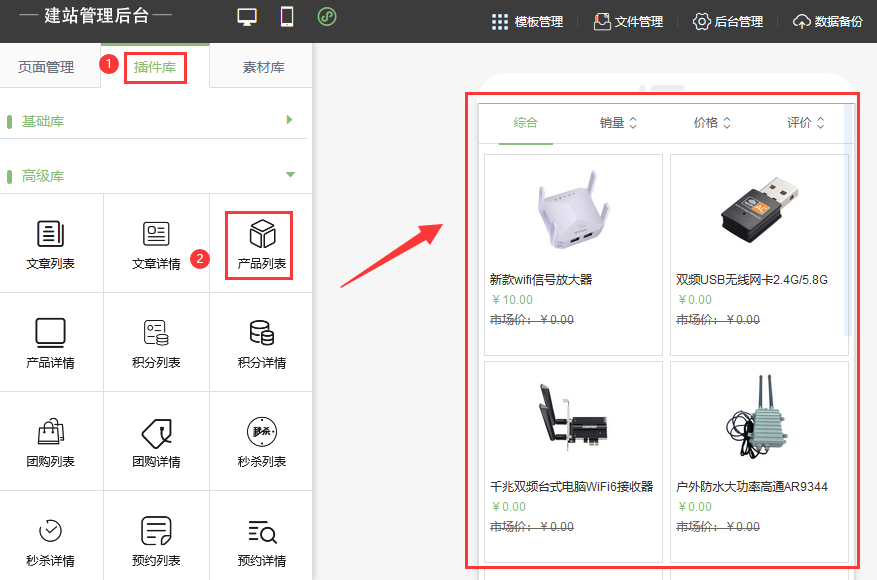Collapse the 高级库 section arrow
This screenshot has height=580, width=877.
[290, 175]
